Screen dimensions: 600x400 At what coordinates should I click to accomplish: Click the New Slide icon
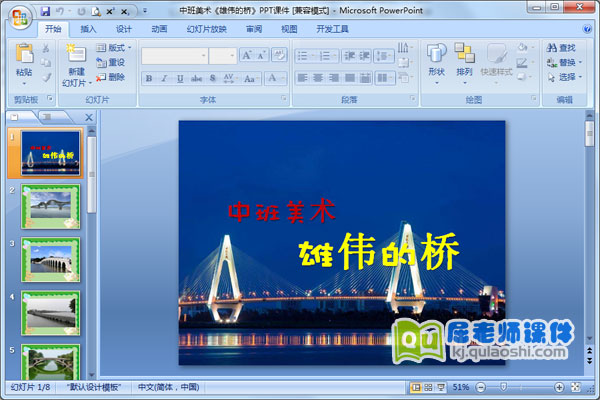pos(76,54)
